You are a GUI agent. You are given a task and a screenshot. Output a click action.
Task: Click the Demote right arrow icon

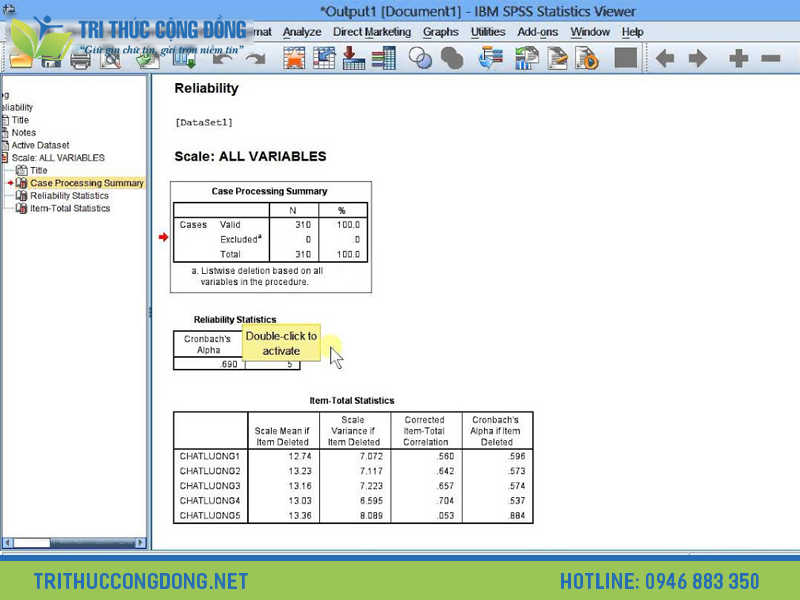coord(697,58)
